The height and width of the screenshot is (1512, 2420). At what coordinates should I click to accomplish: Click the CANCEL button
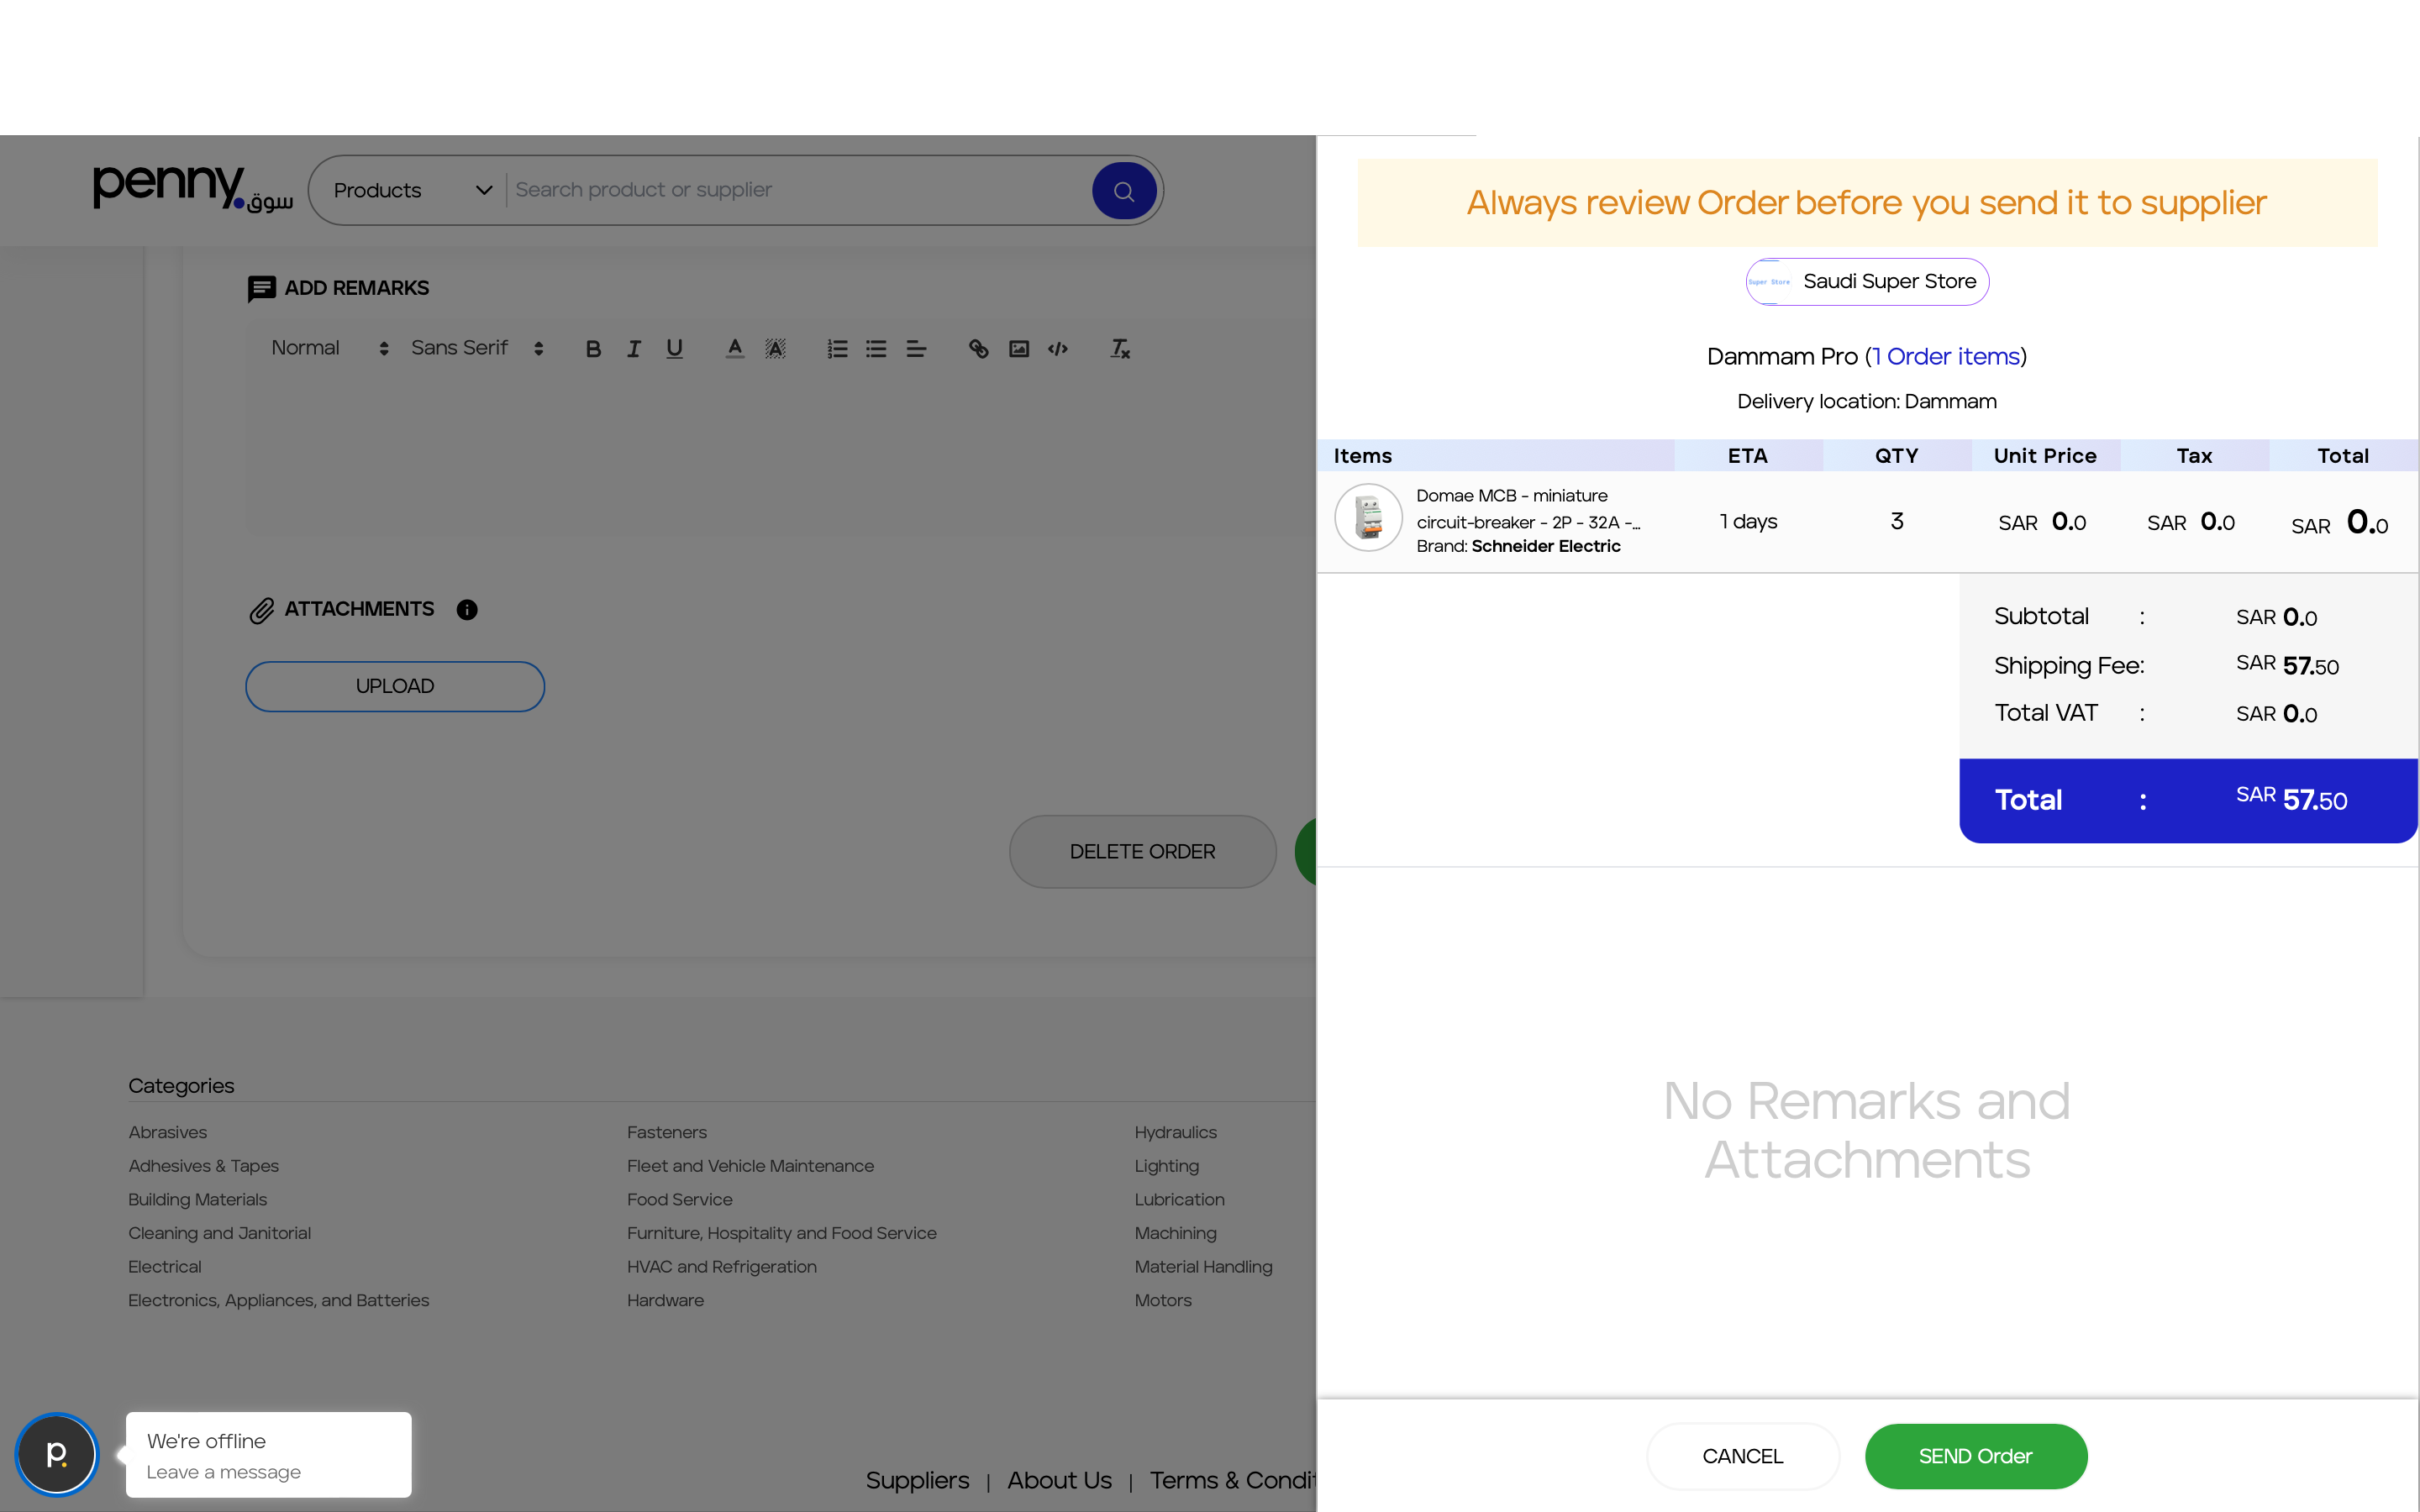(1742, 1456)
